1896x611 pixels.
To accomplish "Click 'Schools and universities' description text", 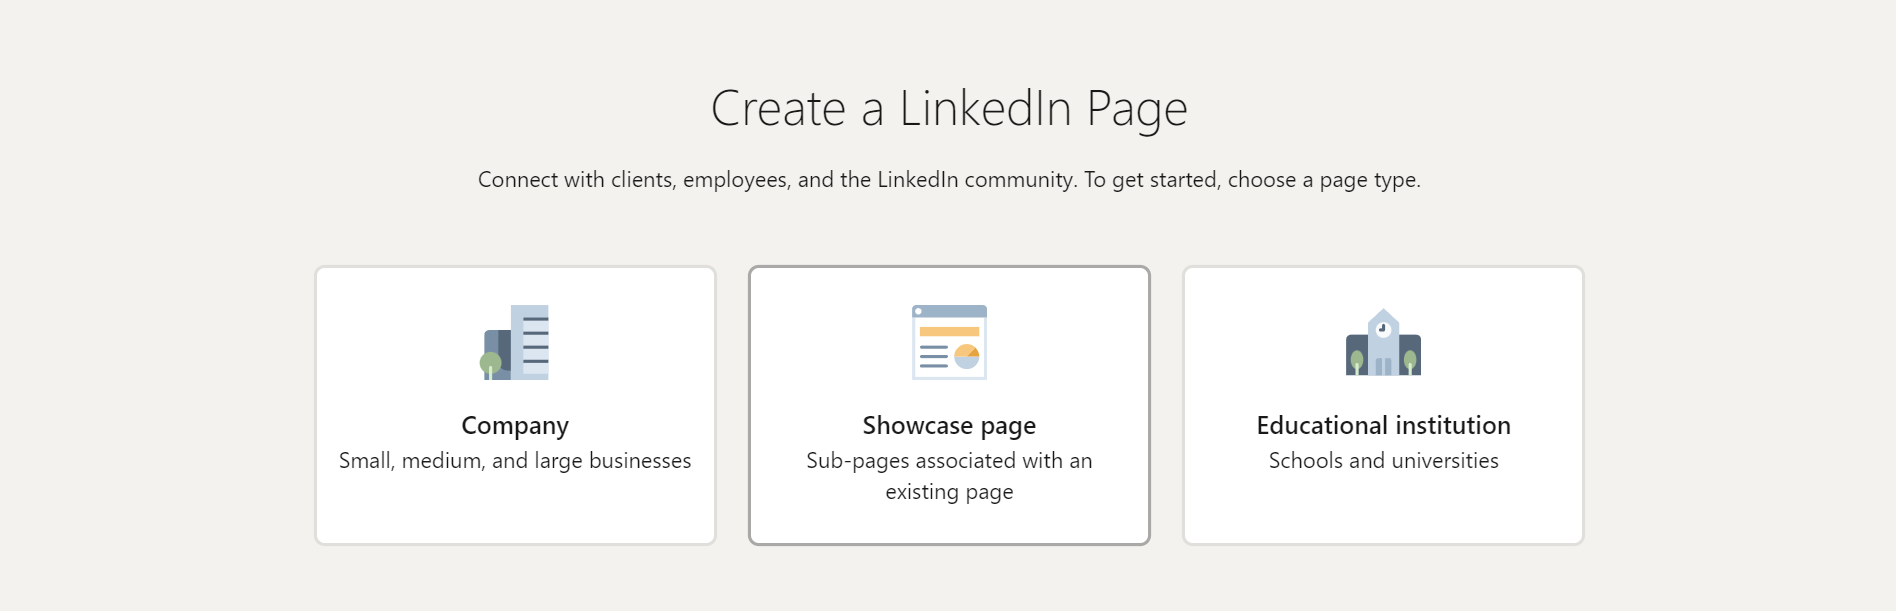I will coord(1383,461).
